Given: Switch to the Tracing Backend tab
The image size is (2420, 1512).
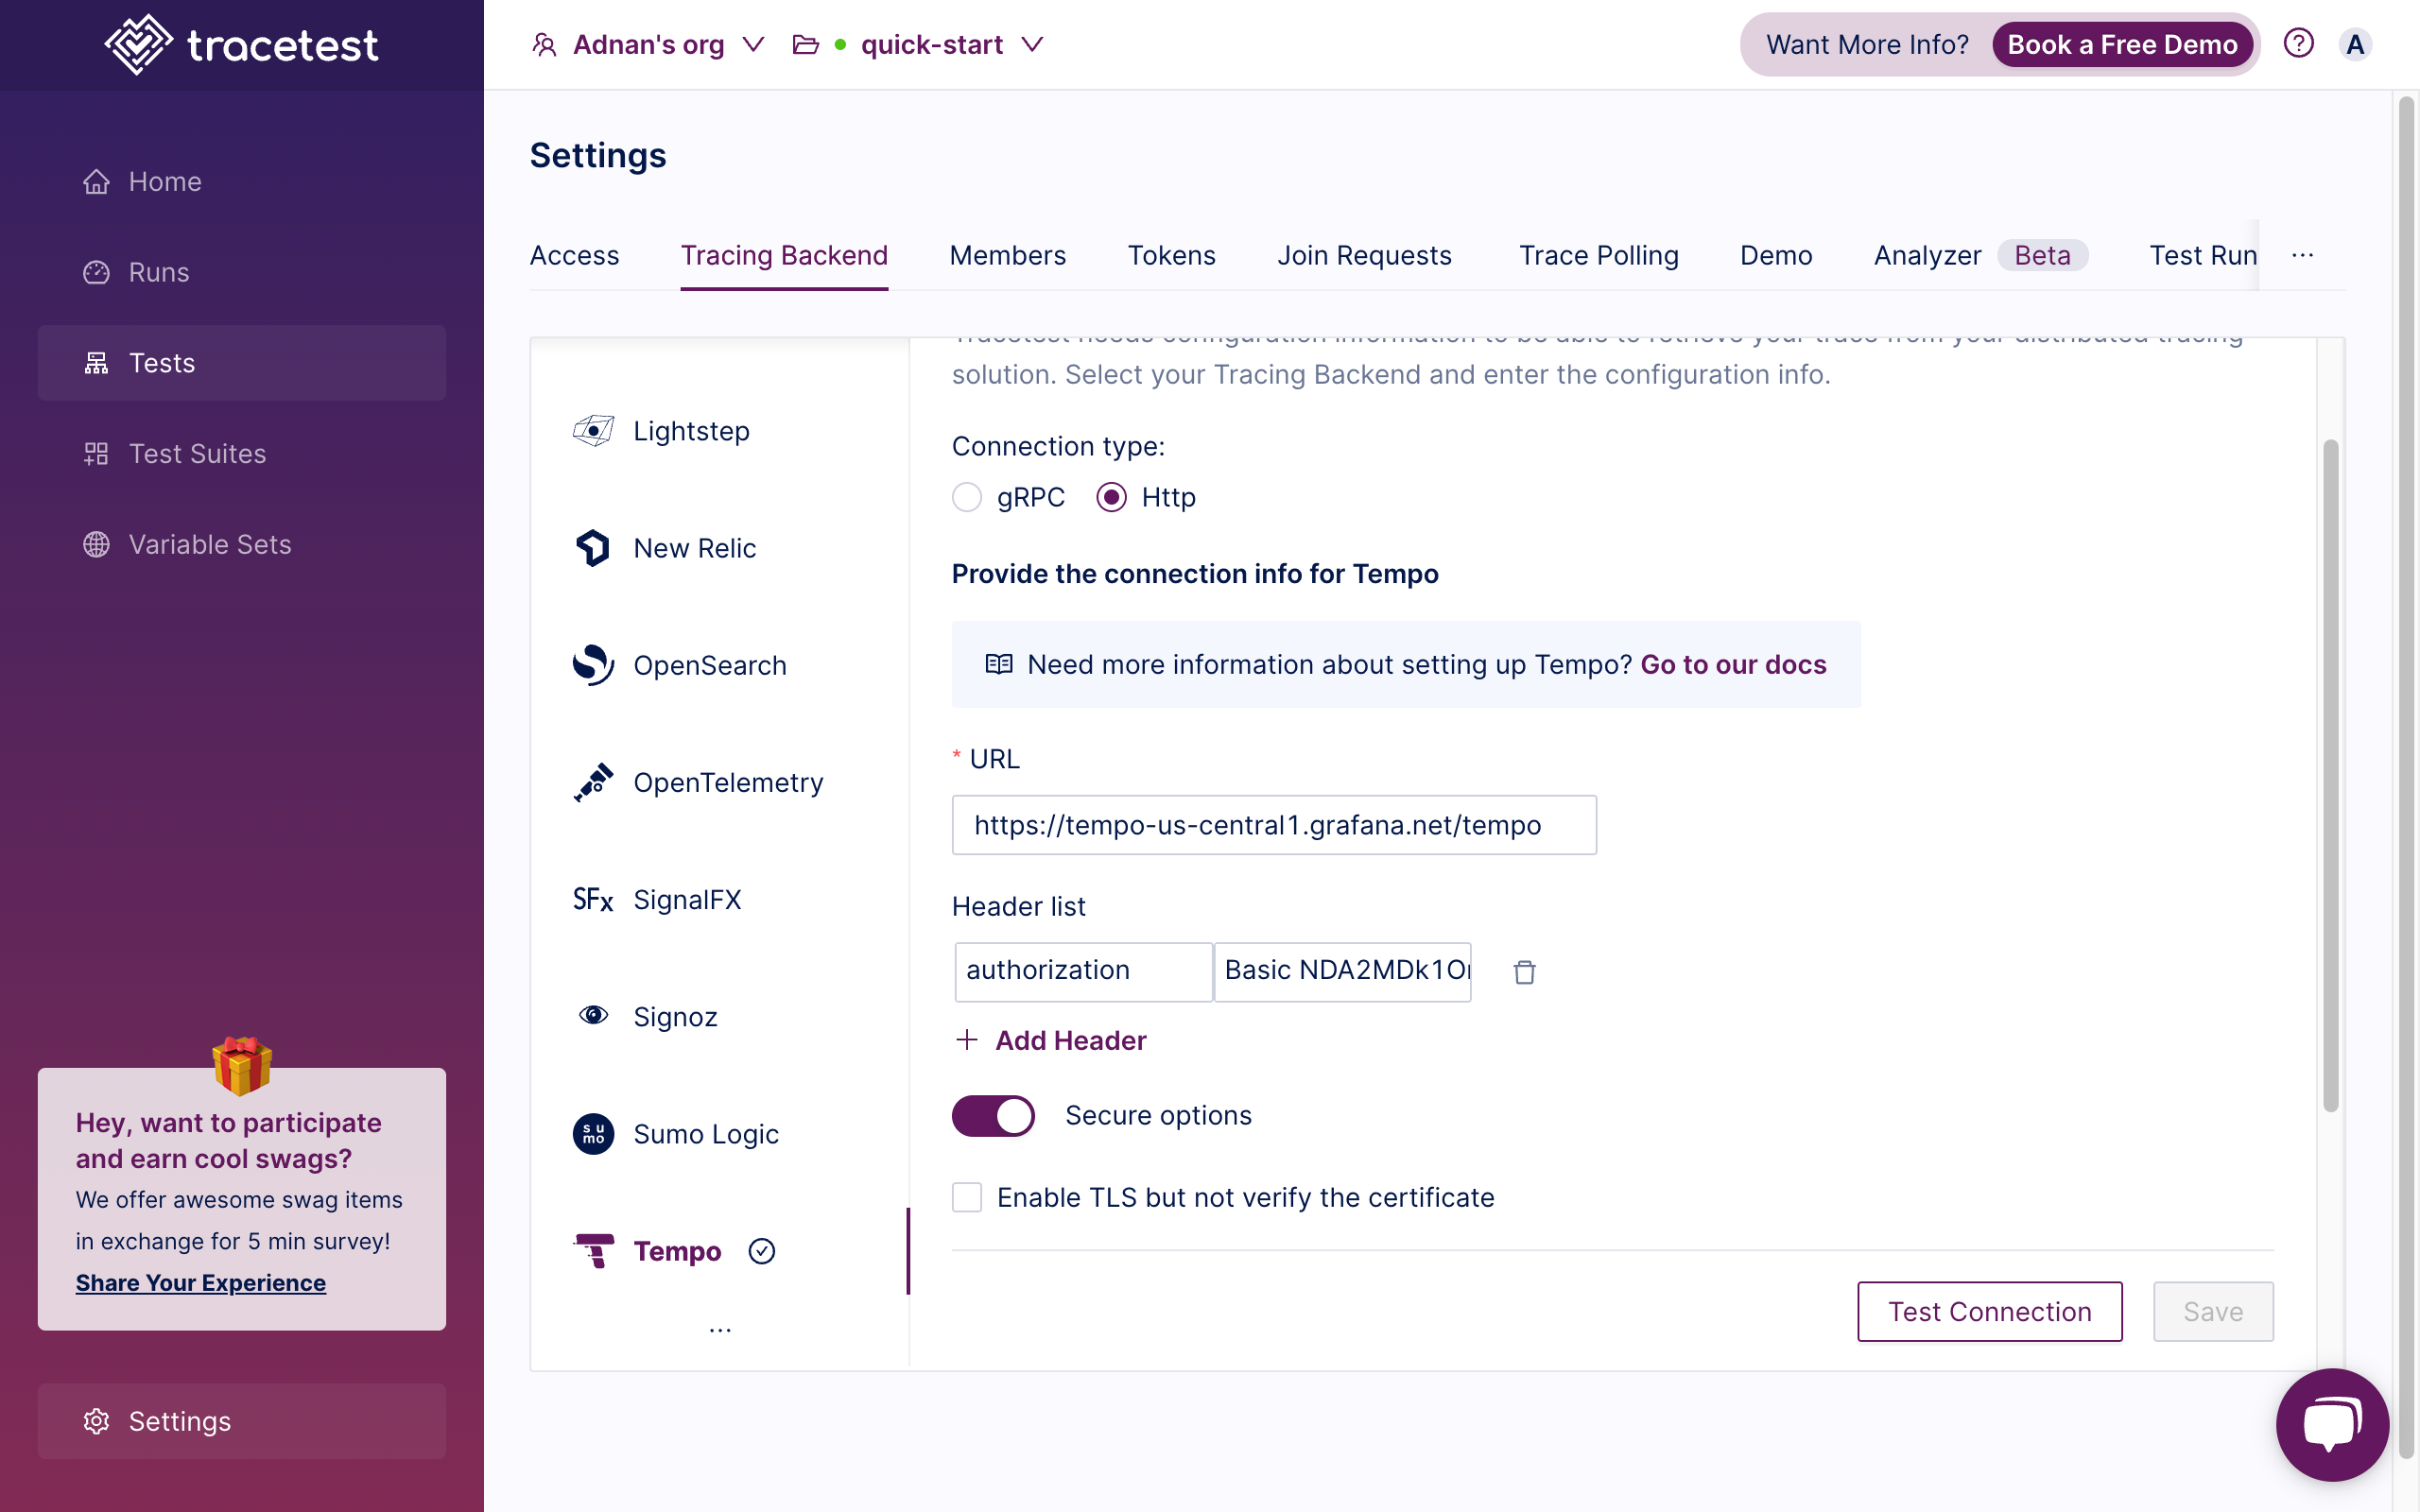Looking at the screenshot, I should [x=784, y=255].
